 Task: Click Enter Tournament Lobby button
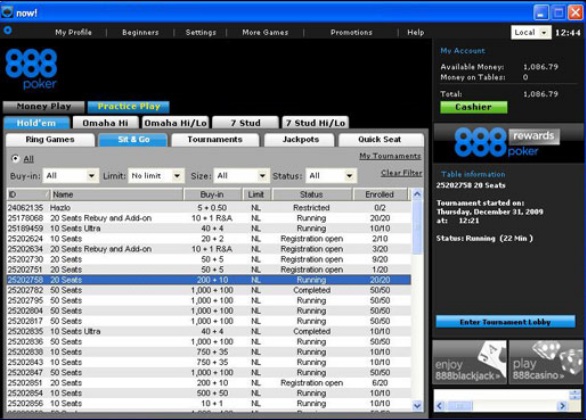[505, 322]
